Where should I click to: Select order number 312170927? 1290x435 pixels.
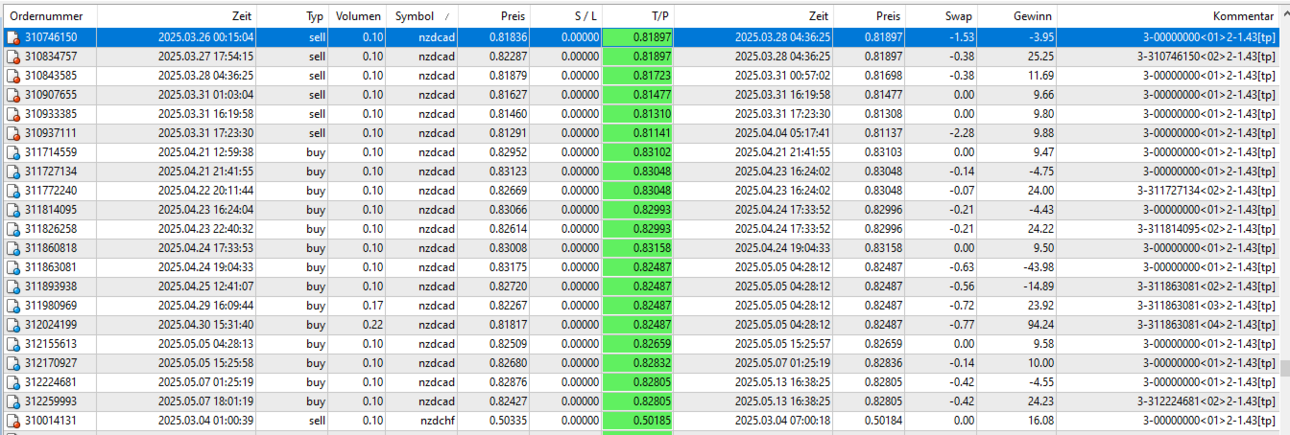tap(53, 363)
